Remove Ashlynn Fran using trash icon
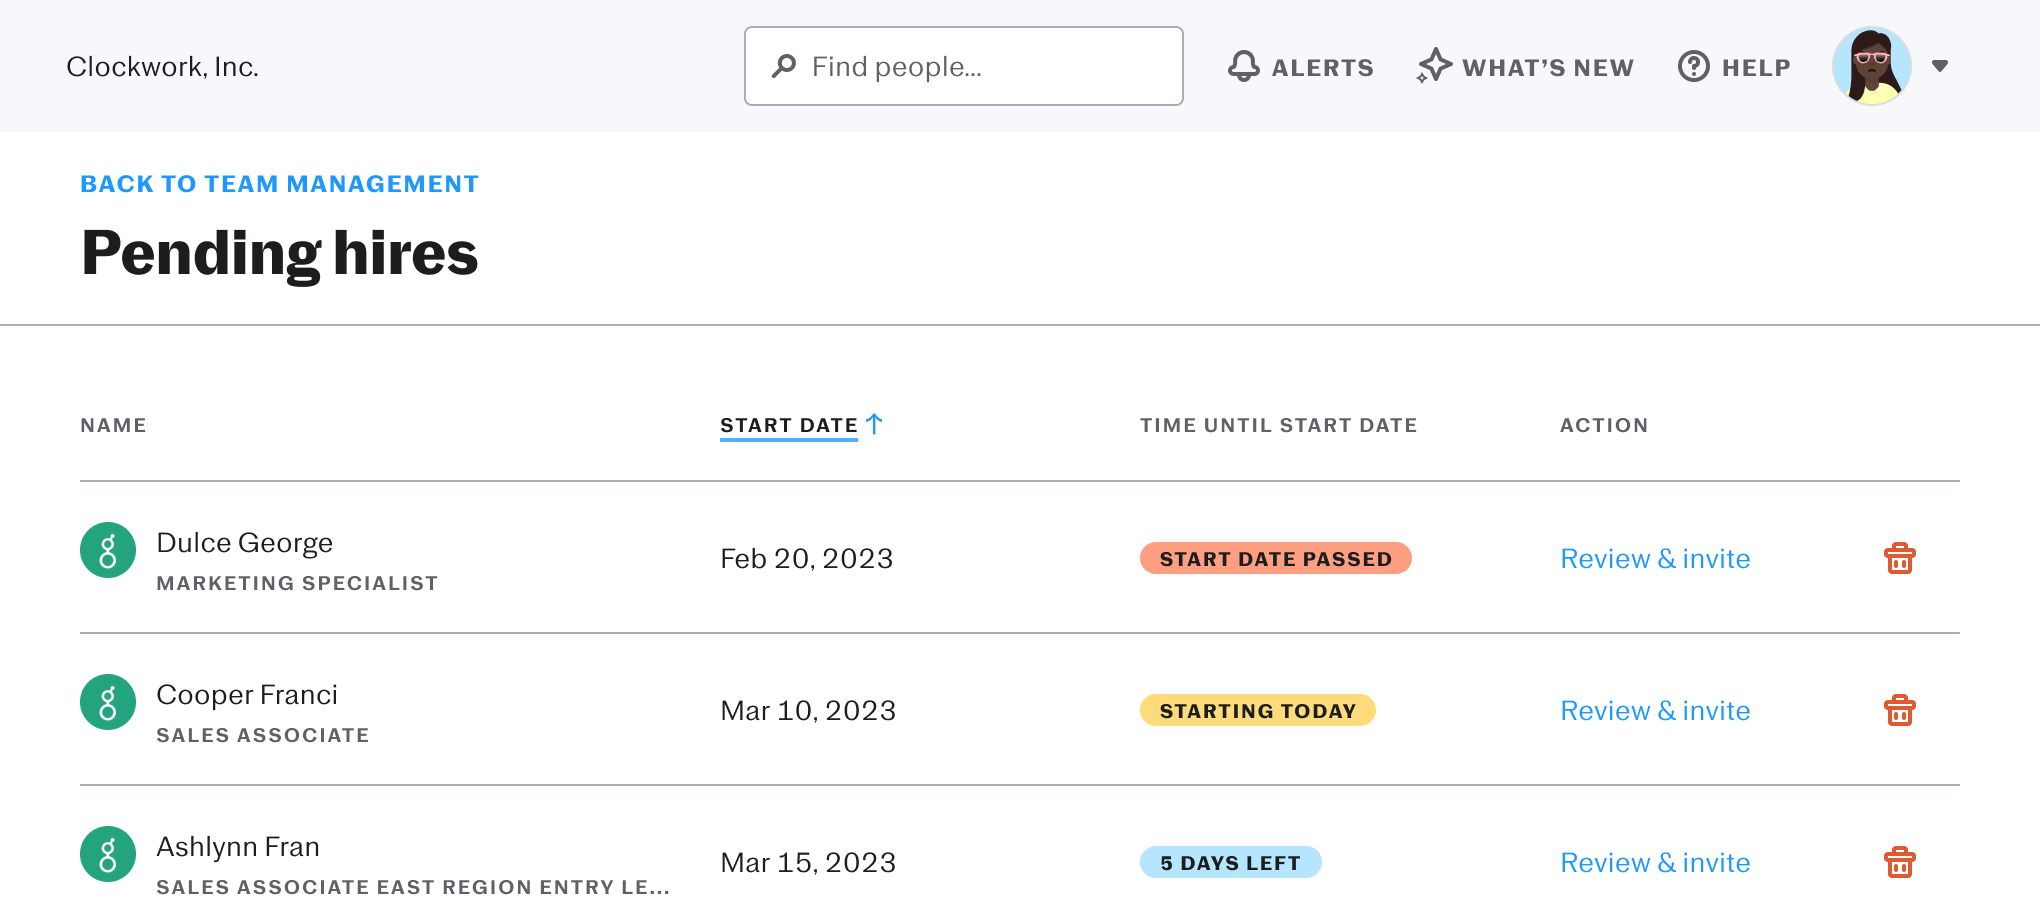This screenshot has height=922, width=2040. pyautogui.click(x=1899, y=862)
